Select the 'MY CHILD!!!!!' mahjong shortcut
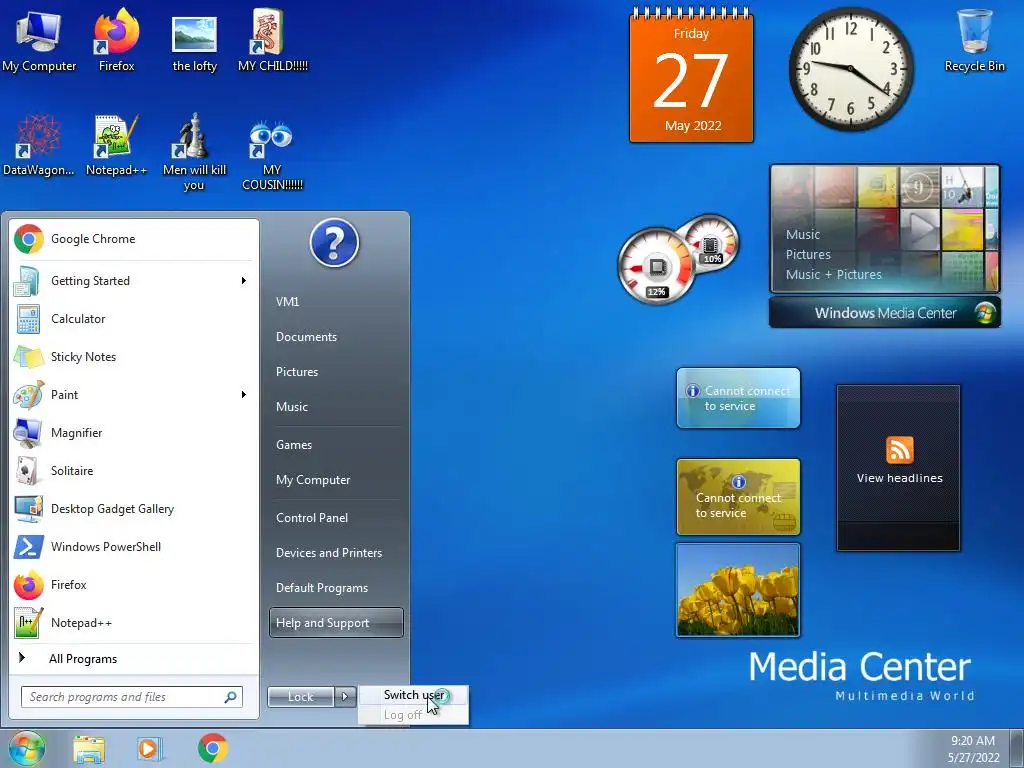 pos(272,40)
